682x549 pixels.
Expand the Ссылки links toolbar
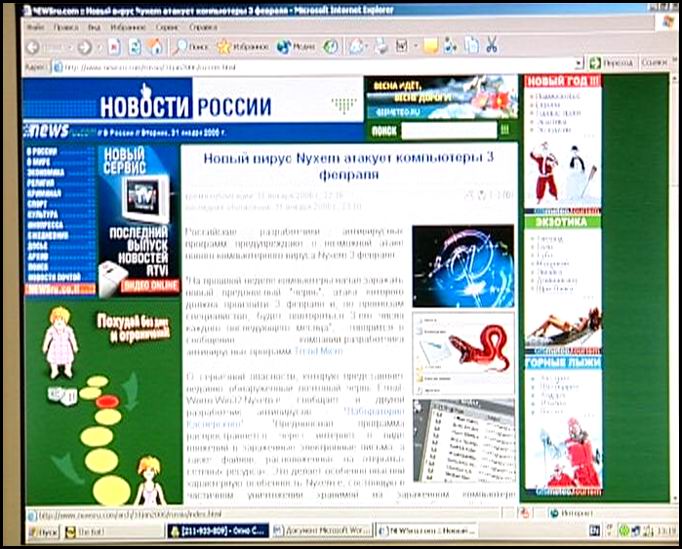[x=654, y=63]
